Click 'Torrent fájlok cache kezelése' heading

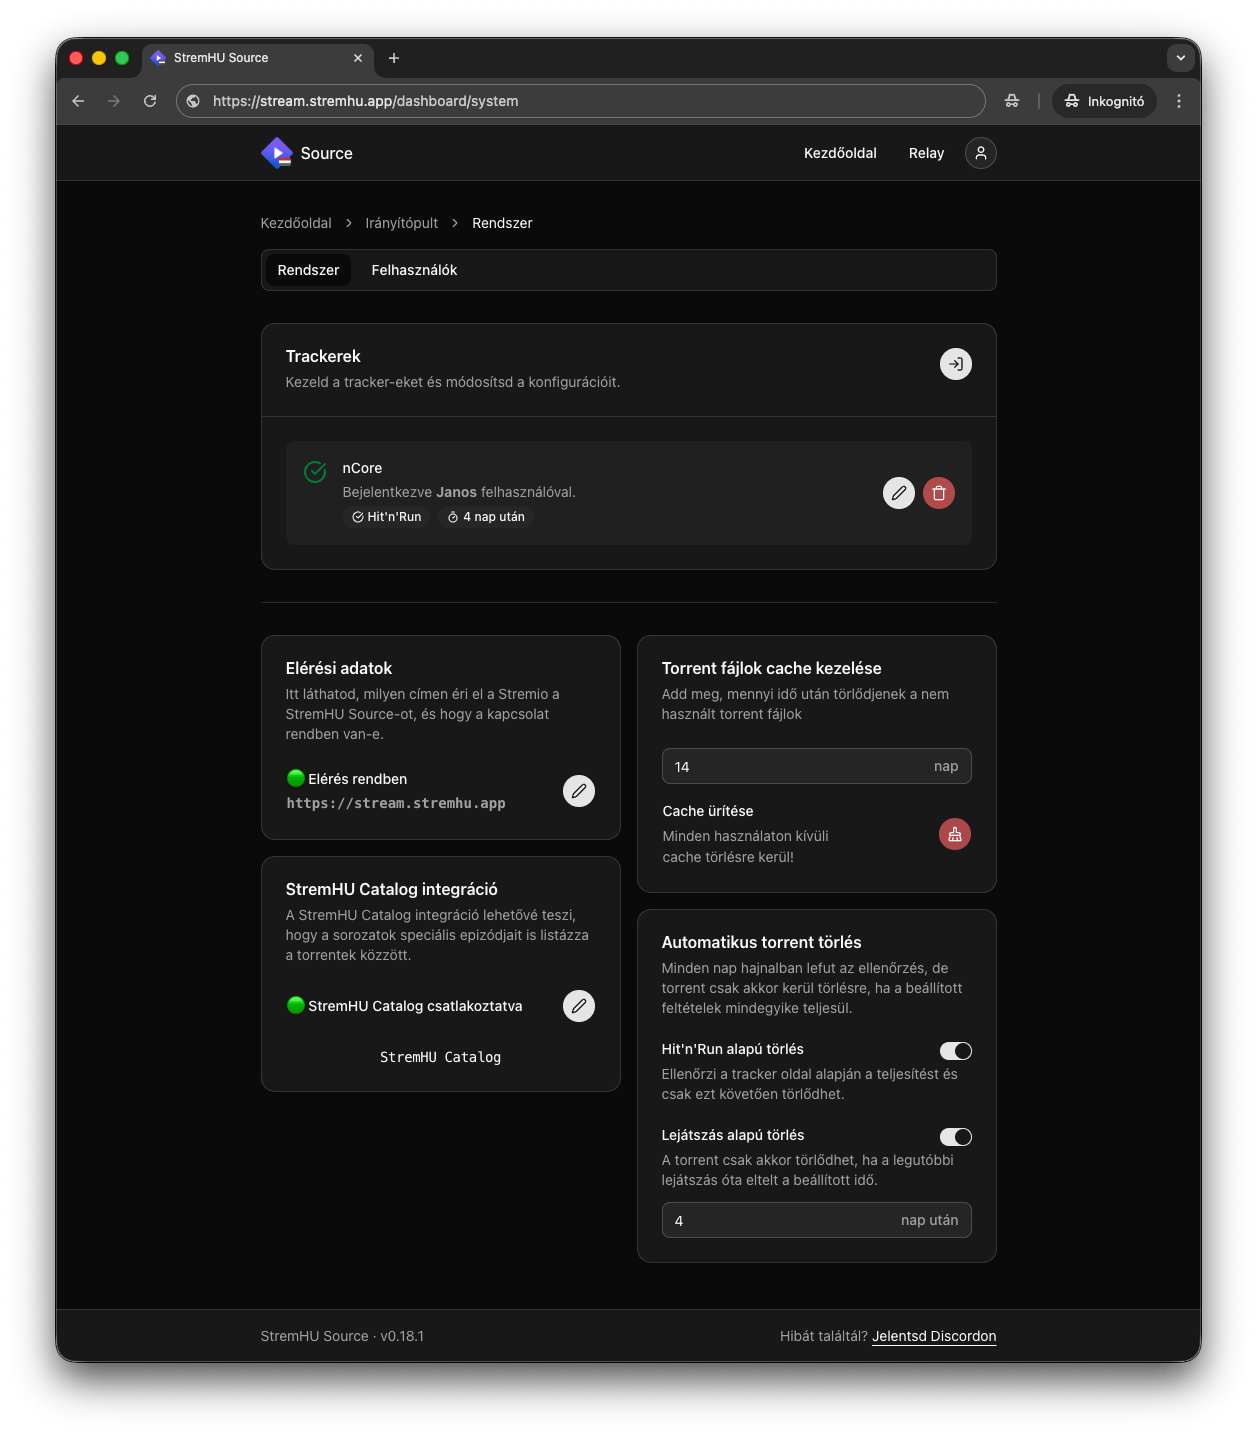pos(771,668)
